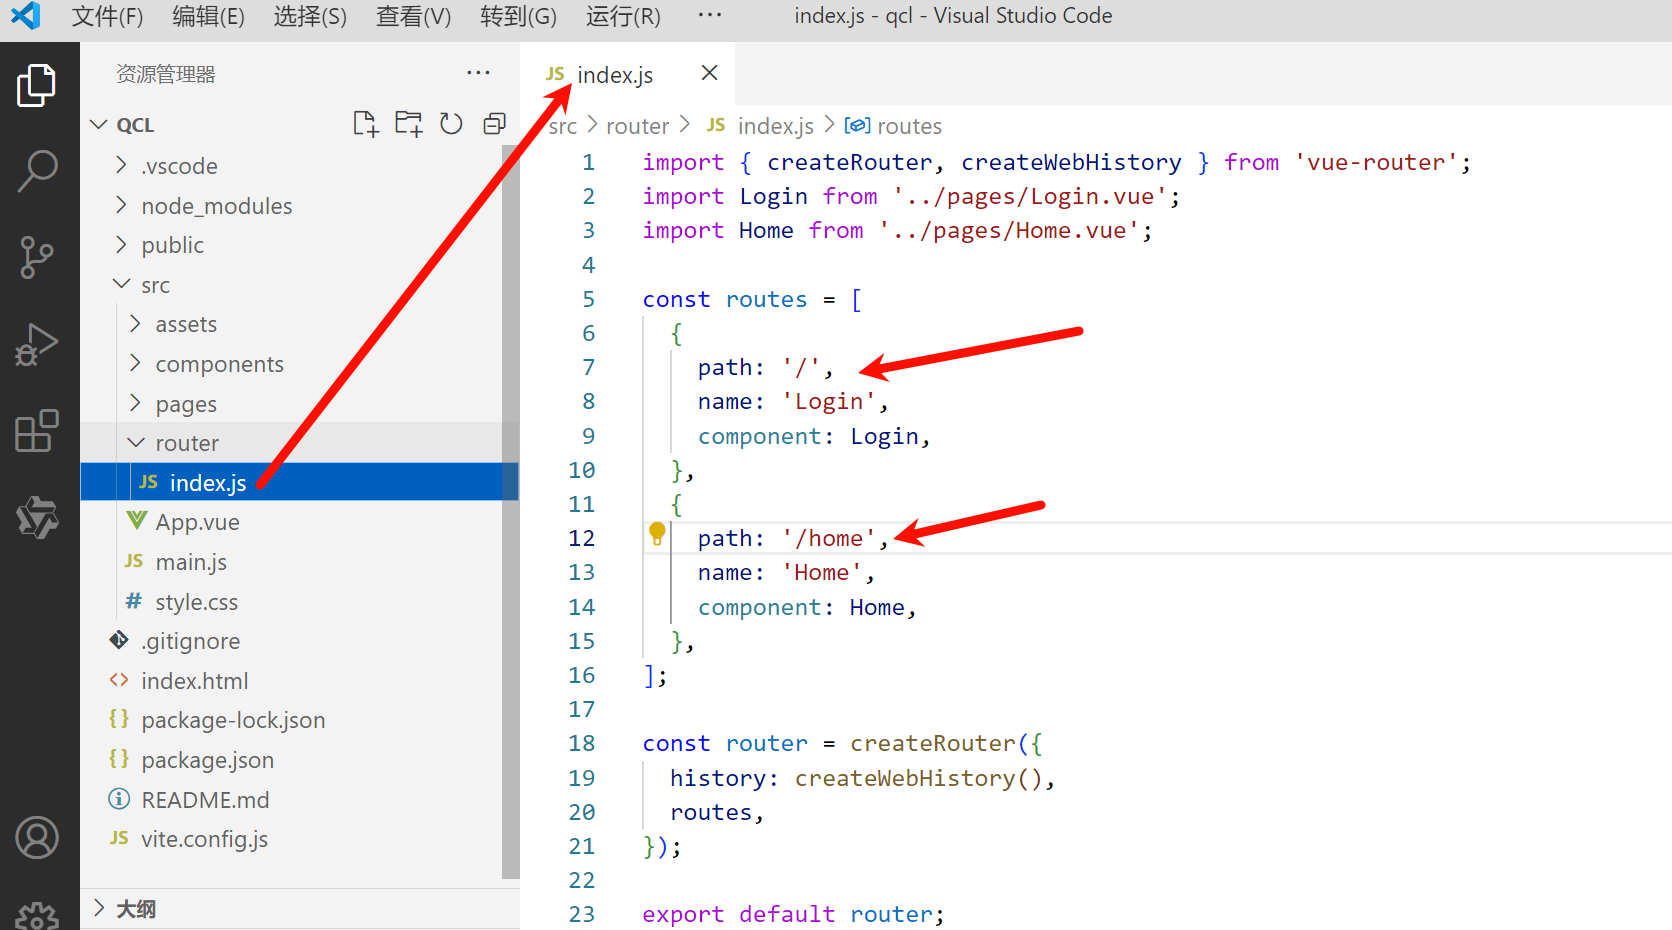Click 'vue-router' string on line 1
Image resolution: width=1672 pixels, height=930 pixels.
click(x=1376, y=162)
